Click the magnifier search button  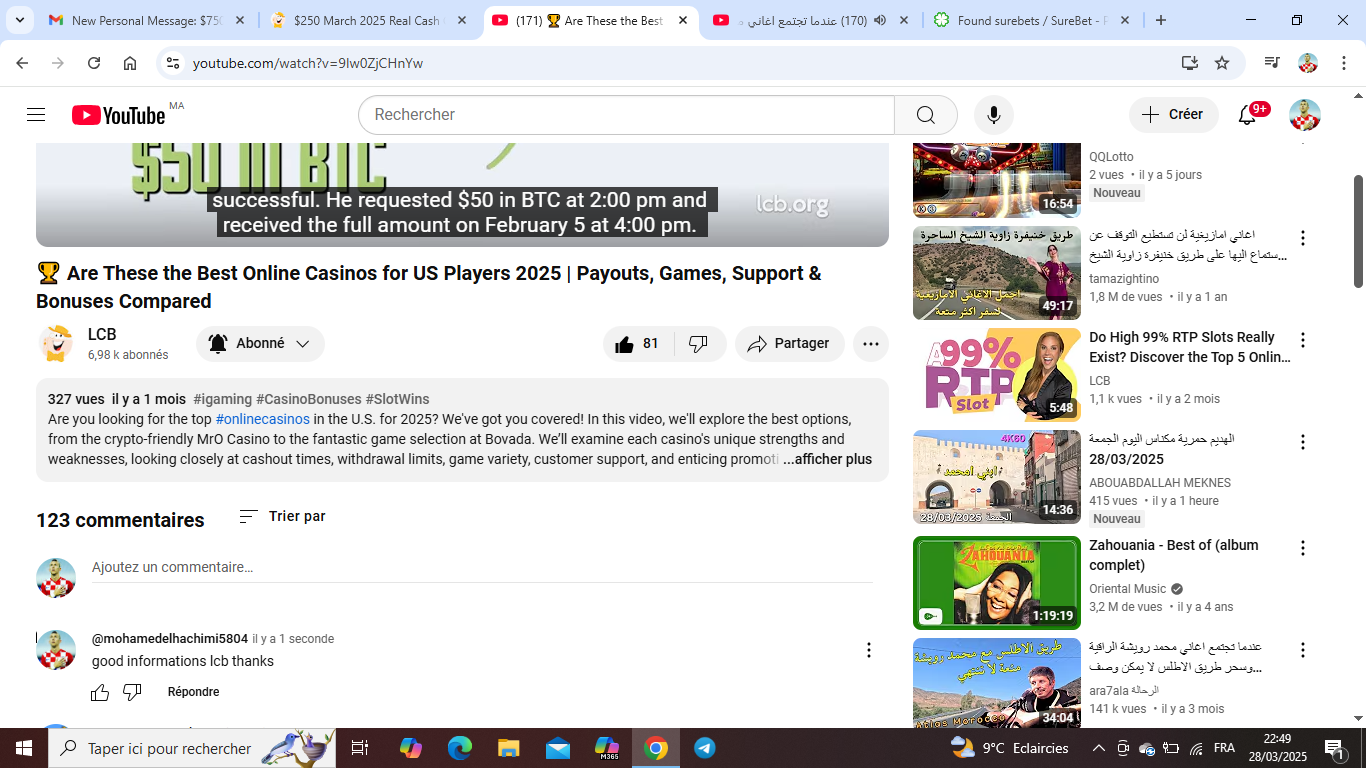pos(926,115)
